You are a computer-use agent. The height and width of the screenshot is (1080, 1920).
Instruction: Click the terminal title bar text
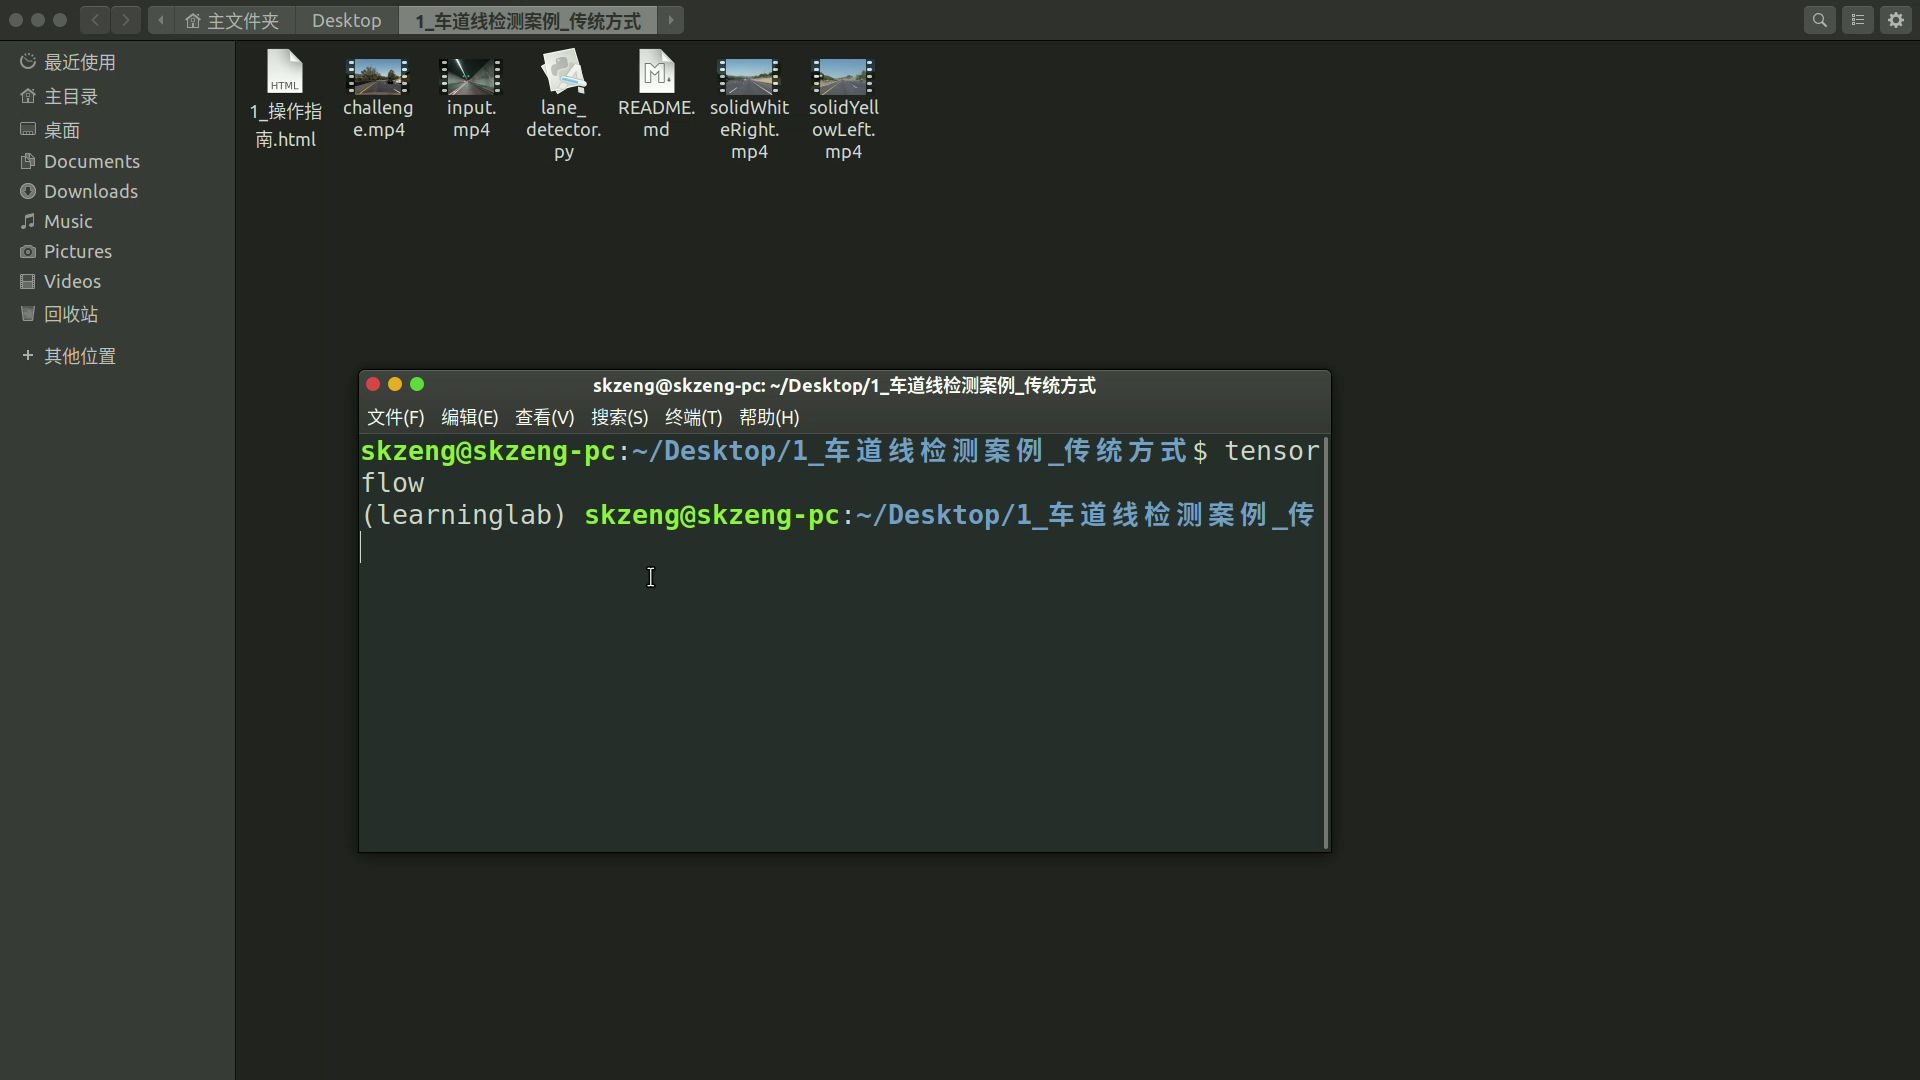[x=844, y=386]
